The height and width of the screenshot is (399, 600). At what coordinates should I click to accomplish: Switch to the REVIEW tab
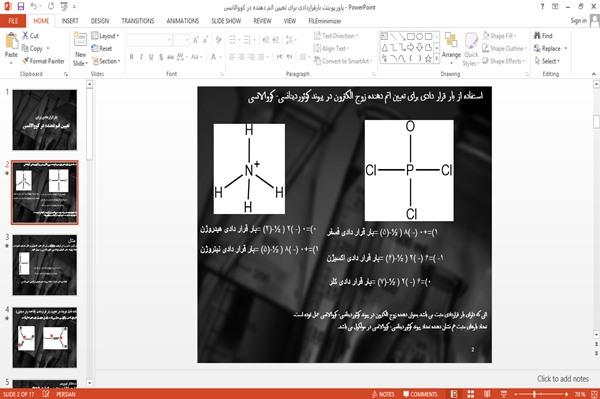[x=262, y=21]
